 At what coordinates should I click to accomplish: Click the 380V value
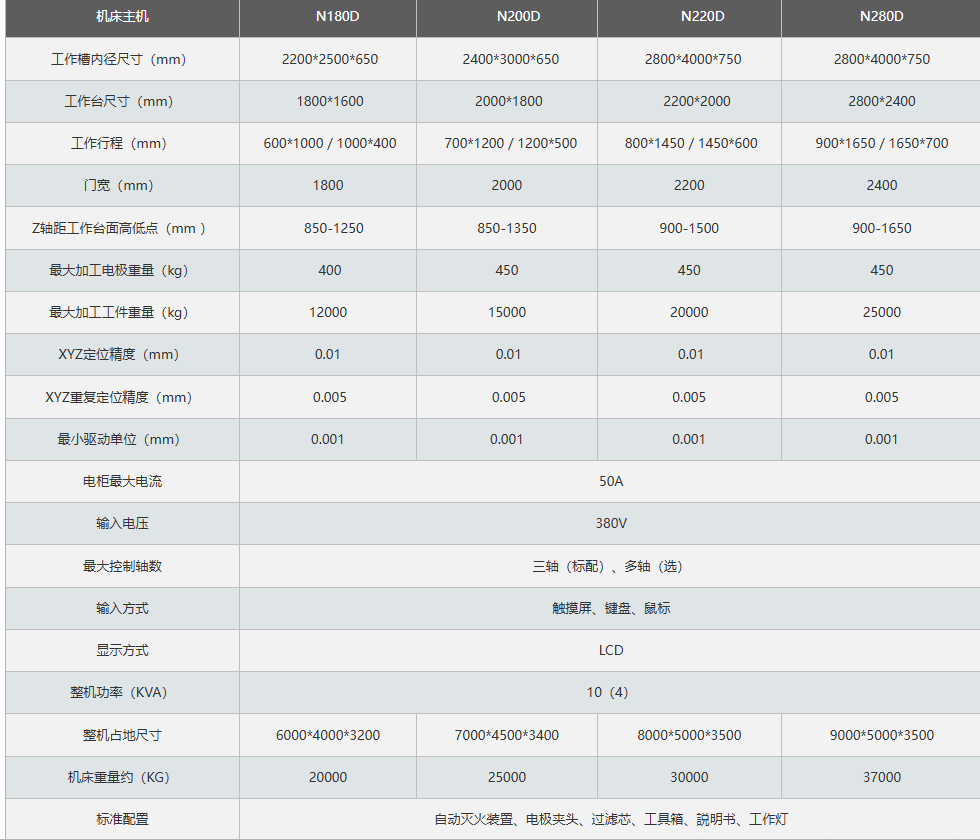pyautogui.click(x=611, y=523)
